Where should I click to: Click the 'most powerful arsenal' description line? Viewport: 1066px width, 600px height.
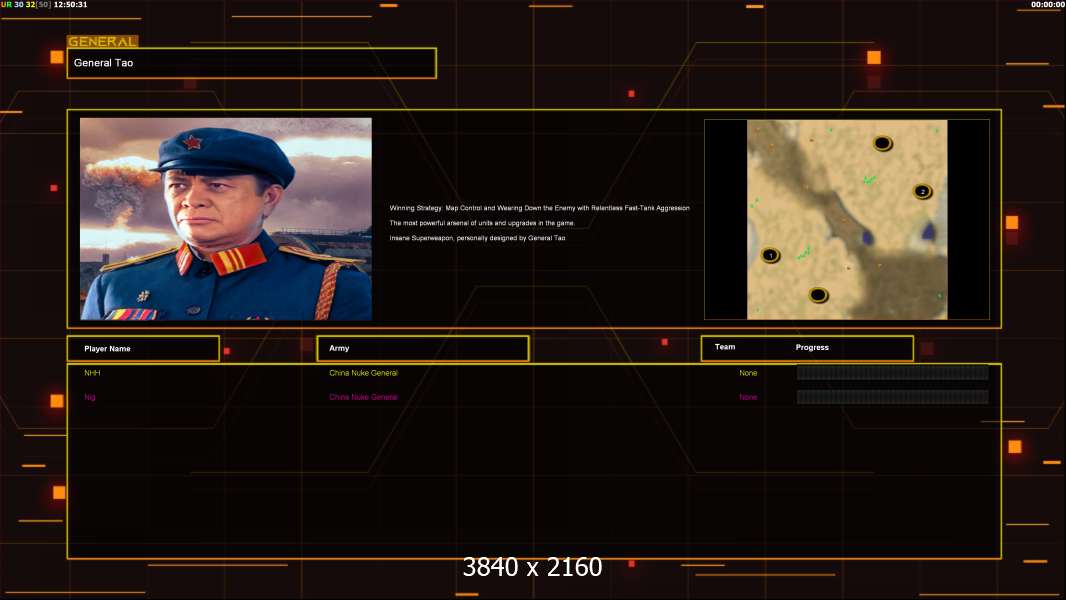pos(482,223)
